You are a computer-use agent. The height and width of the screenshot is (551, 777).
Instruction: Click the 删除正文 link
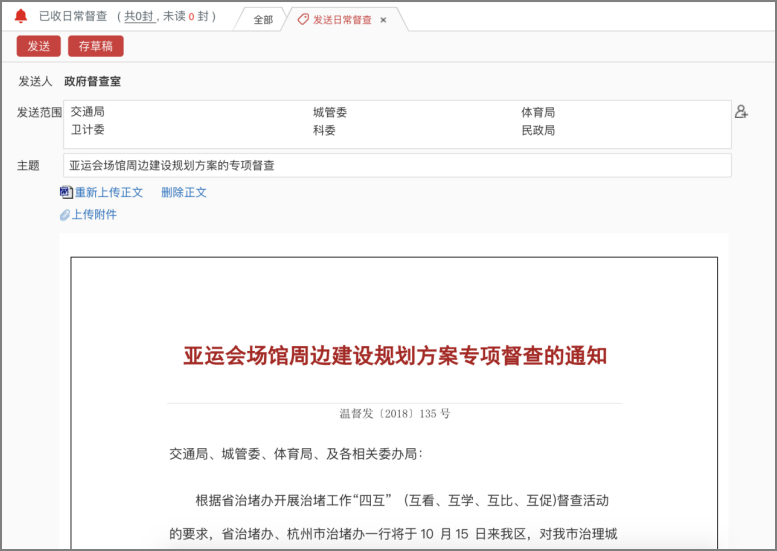[x=184, y=192]
